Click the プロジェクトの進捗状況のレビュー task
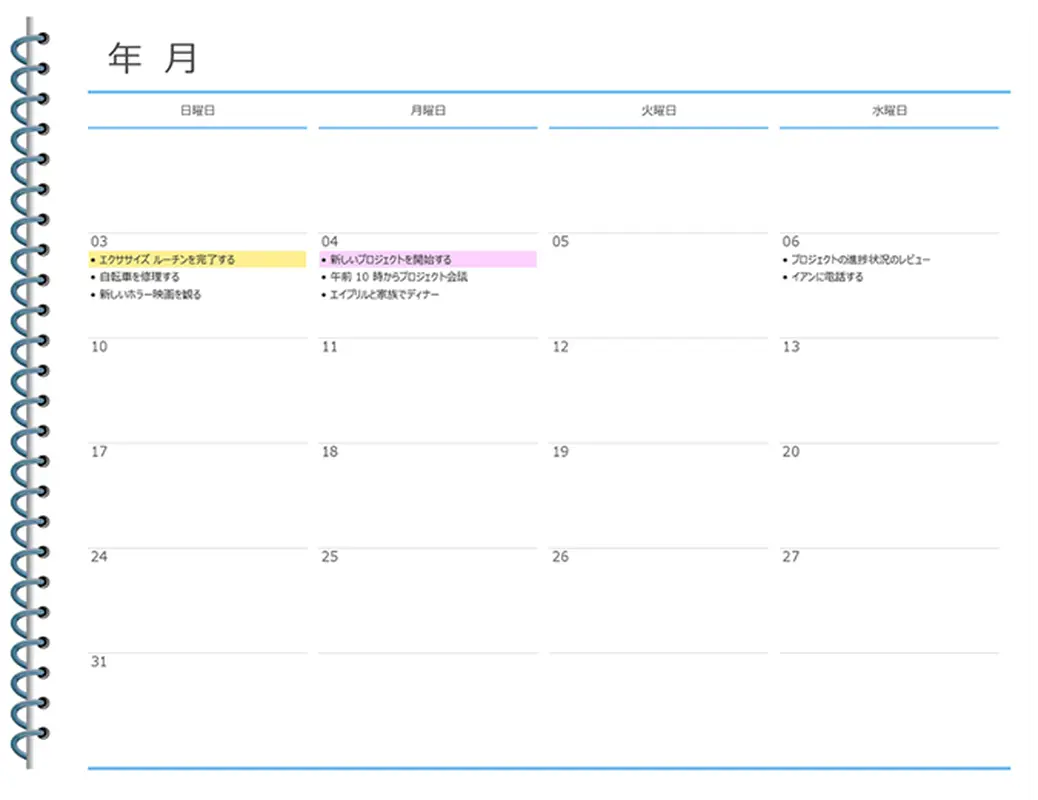The image size is (1038, 800). (860, 260)
